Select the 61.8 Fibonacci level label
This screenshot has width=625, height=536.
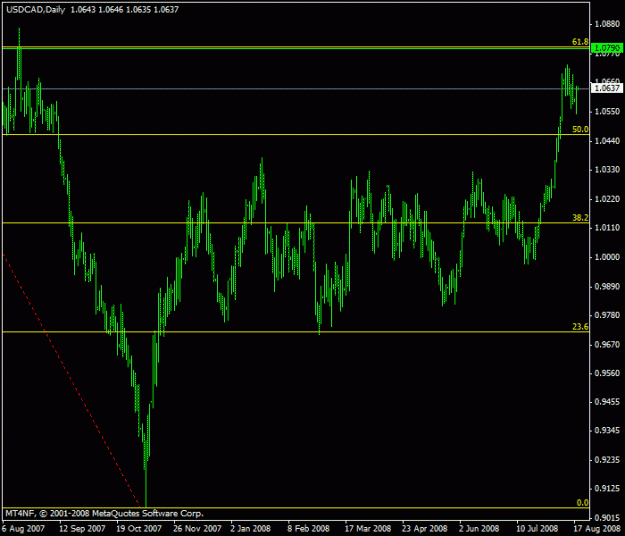[580, 41]
